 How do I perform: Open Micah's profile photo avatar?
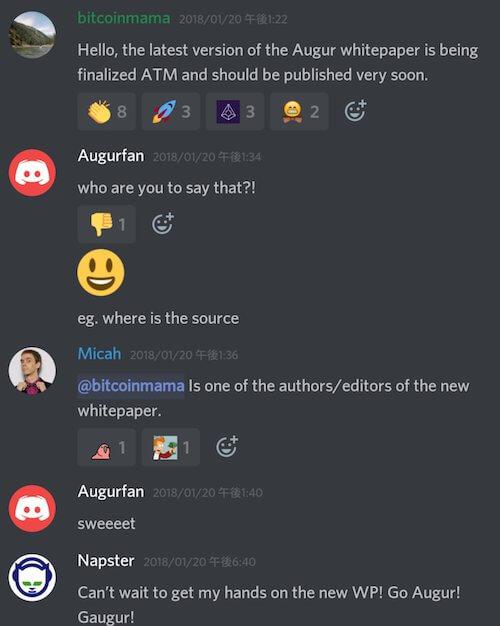[32, 370]
